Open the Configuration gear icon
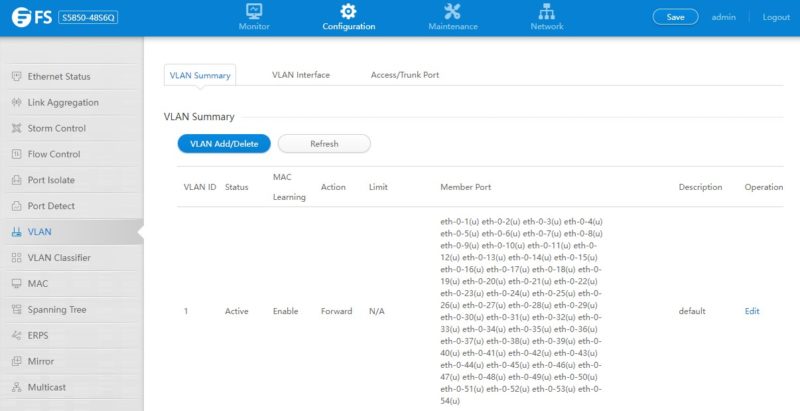The width and height of the screenshot is (800, 411). coord(348,11)
